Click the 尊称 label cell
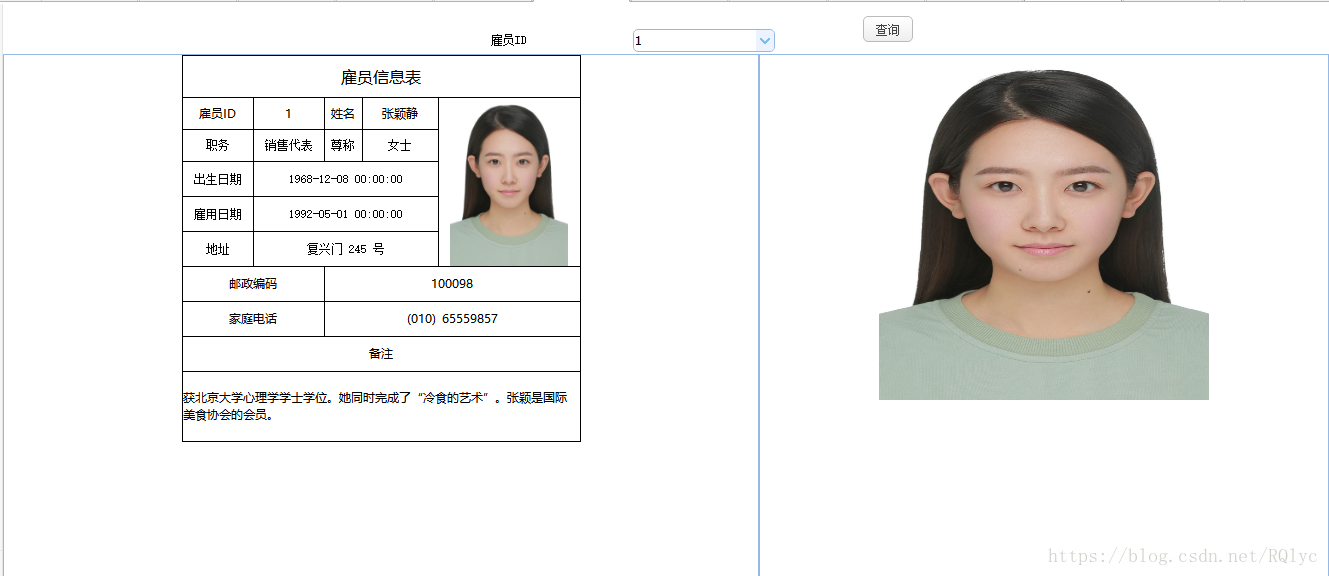The width and height of the screenshot is (1329, 576). pyautogui.click(x=343, y=146)
